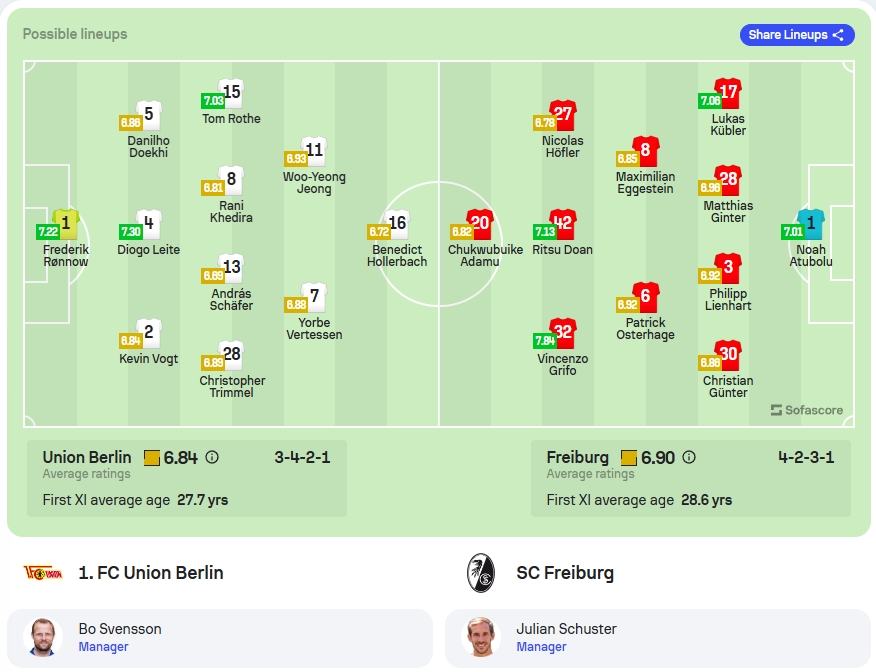The image size is (876, 672).
Task: Click Diogo Leite's 7.30 rating badge
Action: pyautogui.click(x=131, y=231)
